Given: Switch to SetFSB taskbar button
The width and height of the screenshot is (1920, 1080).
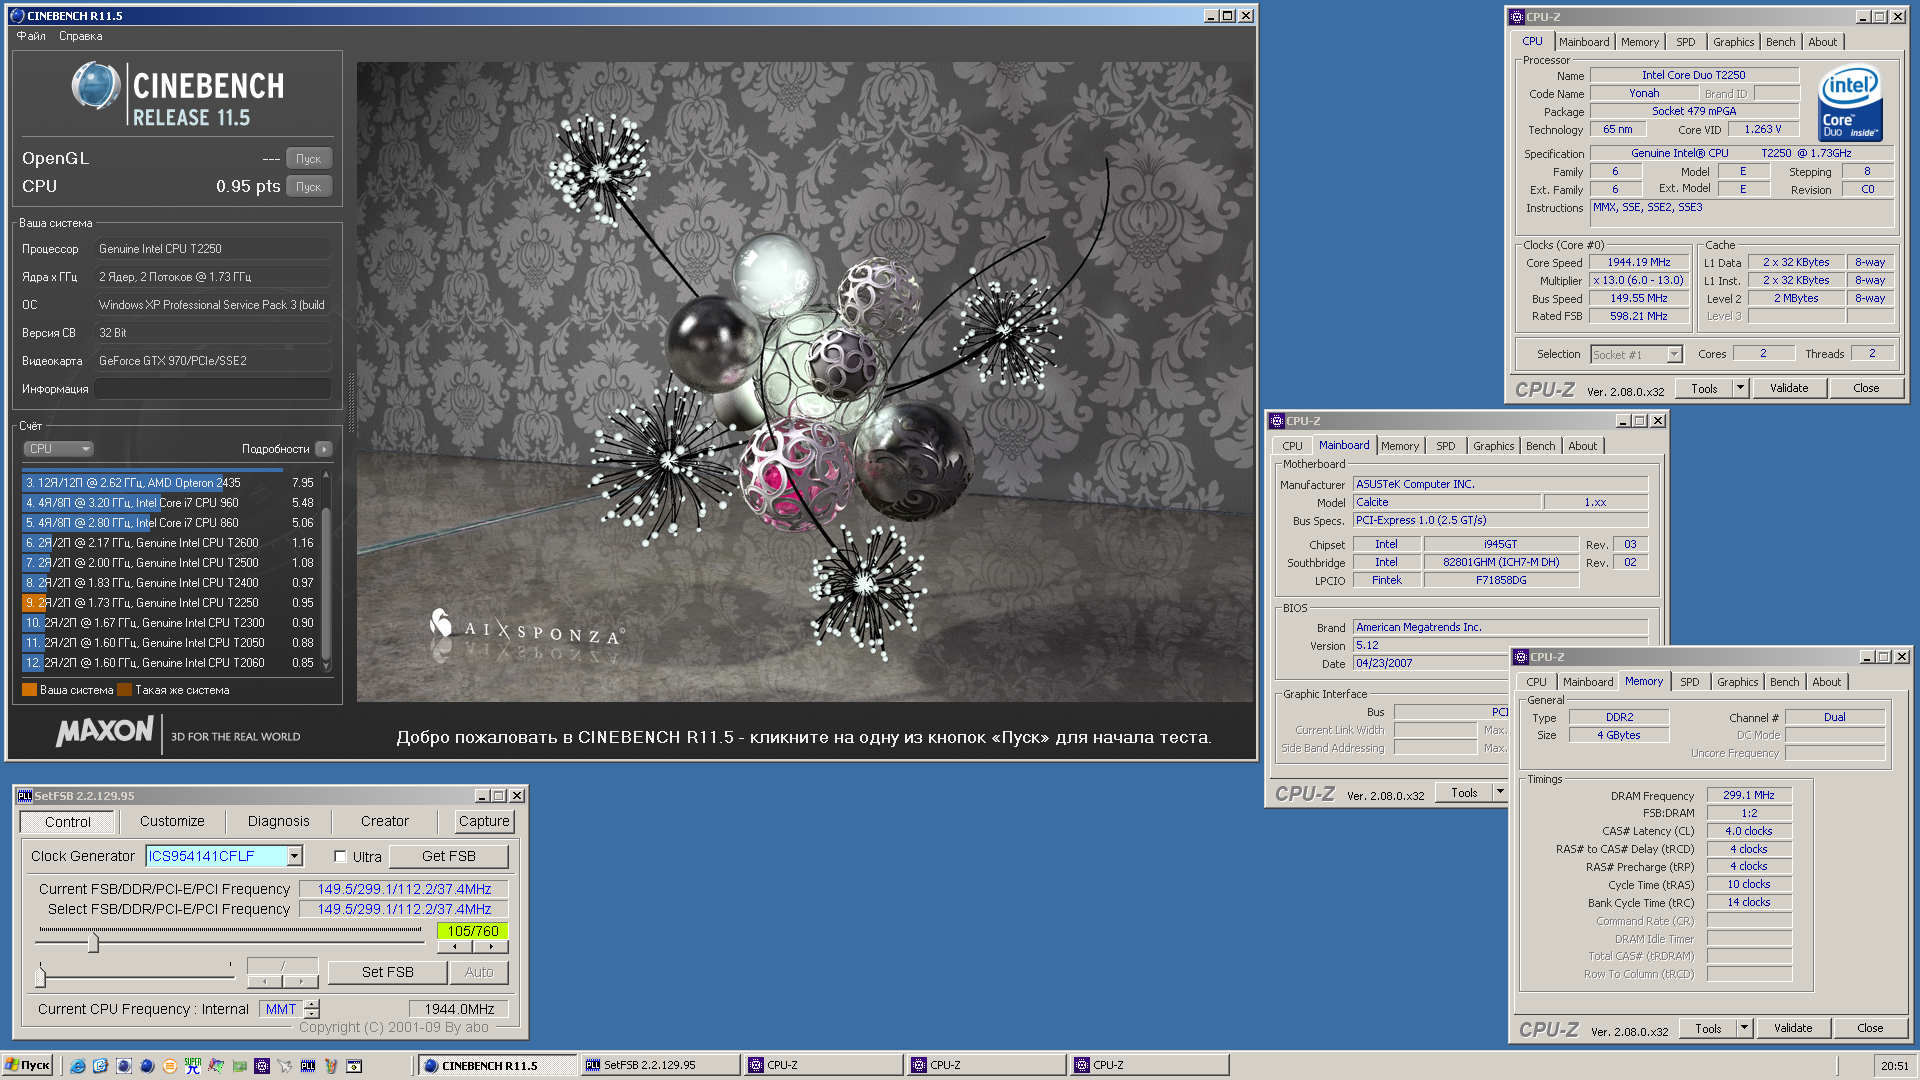Looking at the screenshot, I should 660,1066.
